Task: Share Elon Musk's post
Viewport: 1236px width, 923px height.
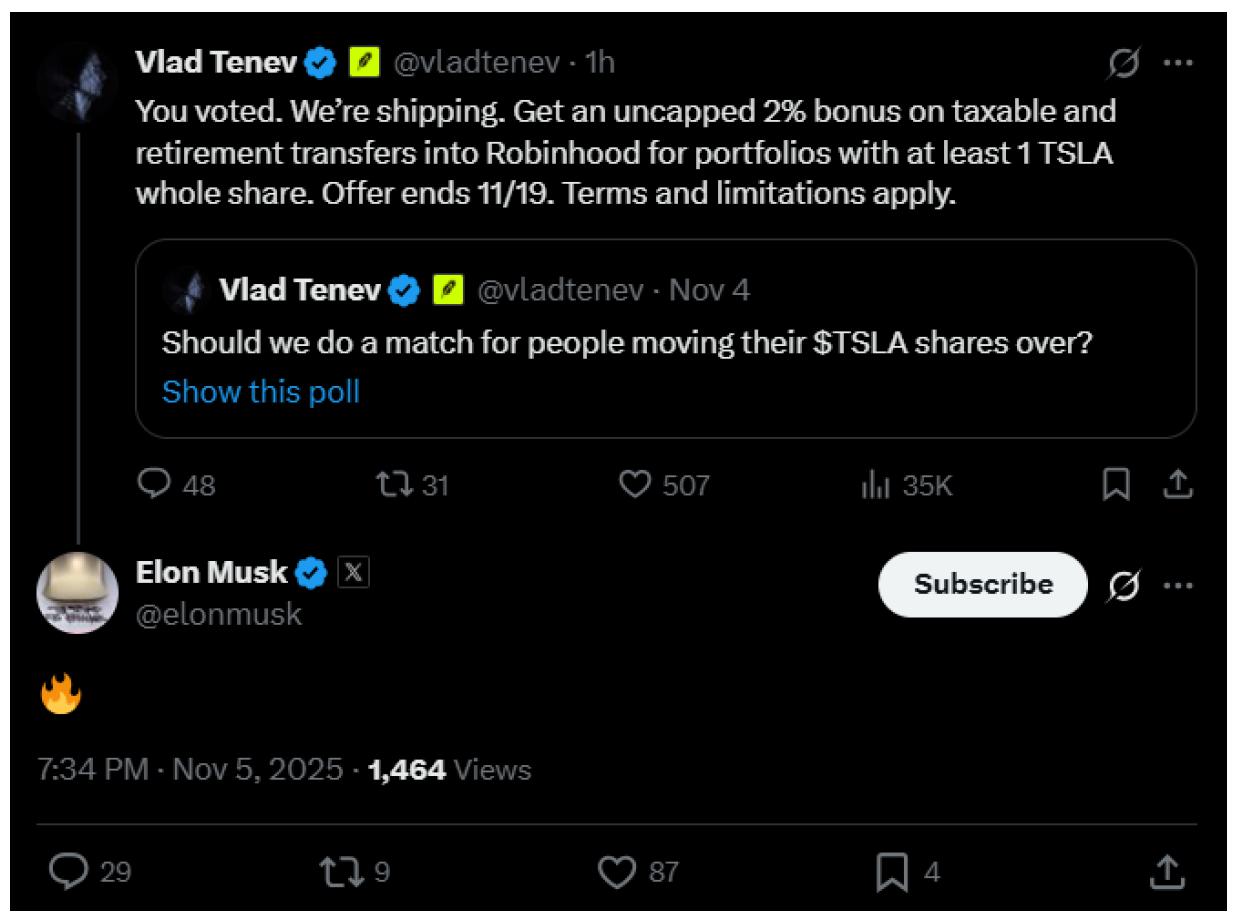Action: tap(1166, 872)
